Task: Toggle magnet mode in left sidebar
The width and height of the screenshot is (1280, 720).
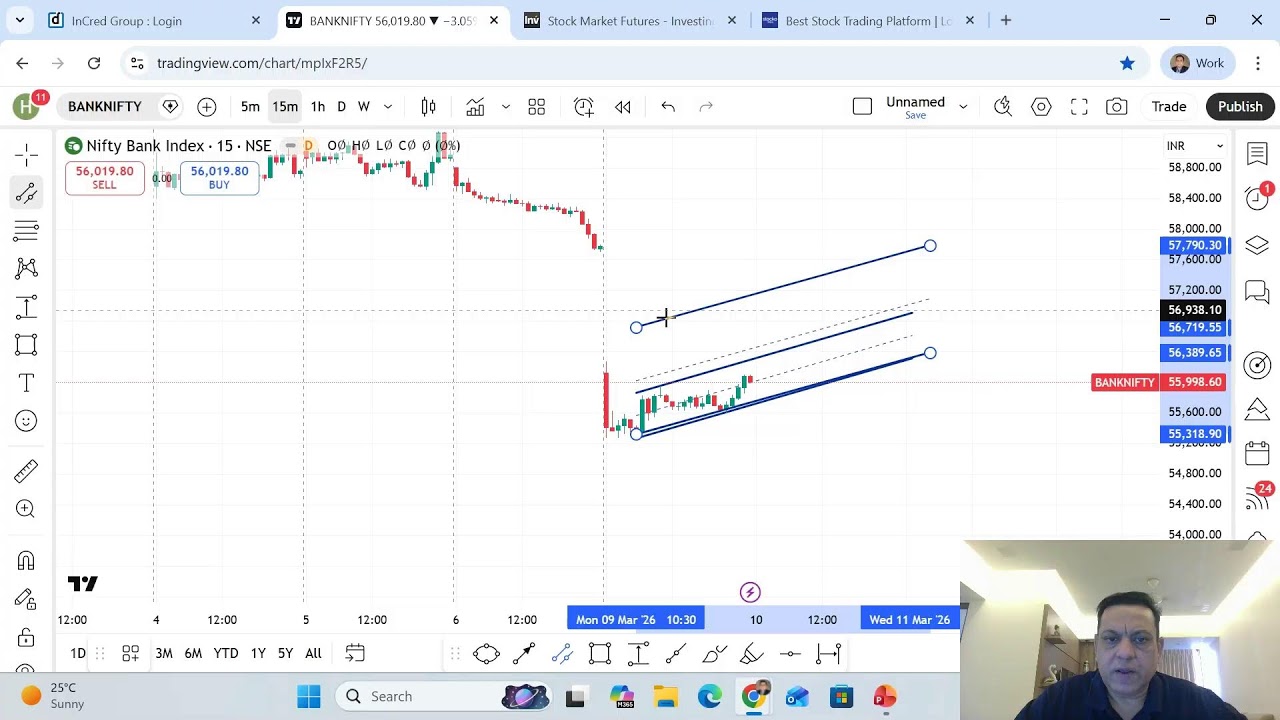Action: 27,560
